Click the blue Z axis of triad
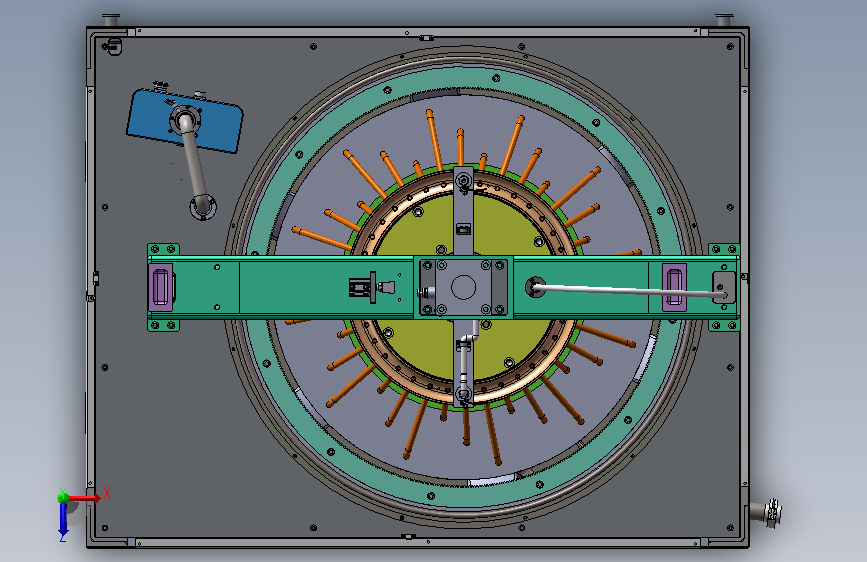This screenshot has height=562, width=867. pos(63,519)
